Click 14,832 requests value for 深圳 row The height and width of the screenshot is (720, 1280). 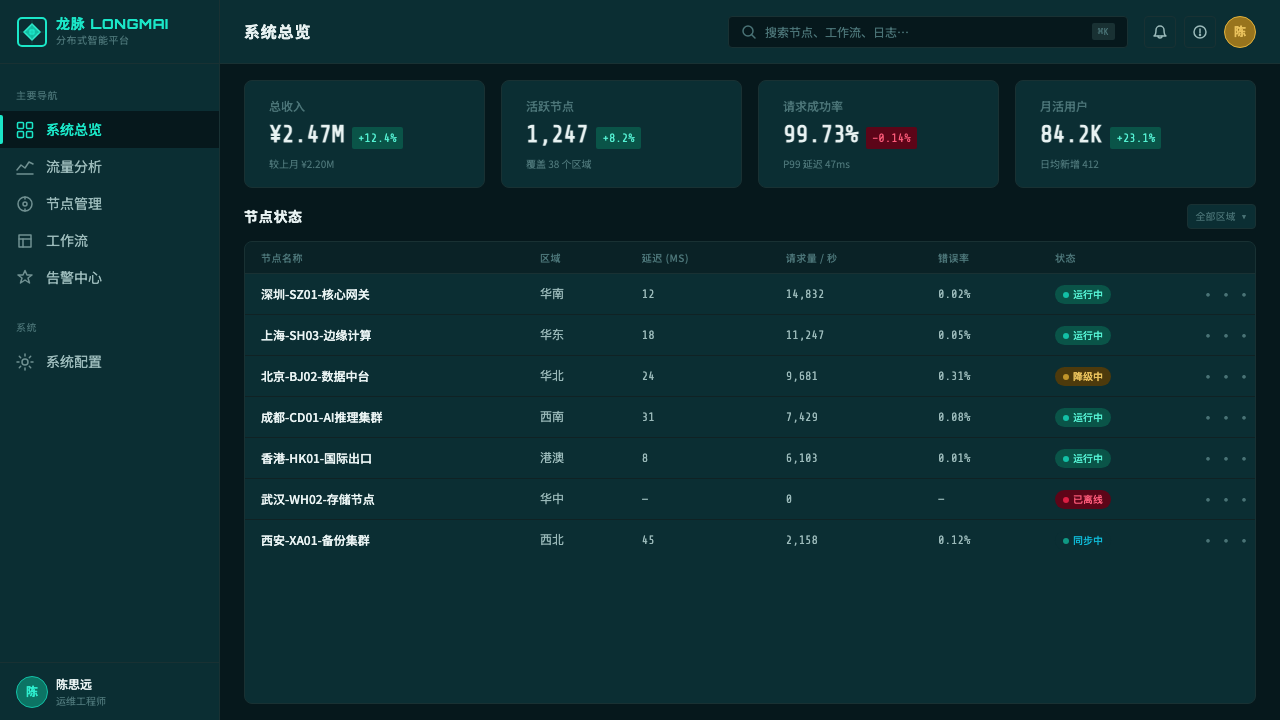[x=805, y=295]
